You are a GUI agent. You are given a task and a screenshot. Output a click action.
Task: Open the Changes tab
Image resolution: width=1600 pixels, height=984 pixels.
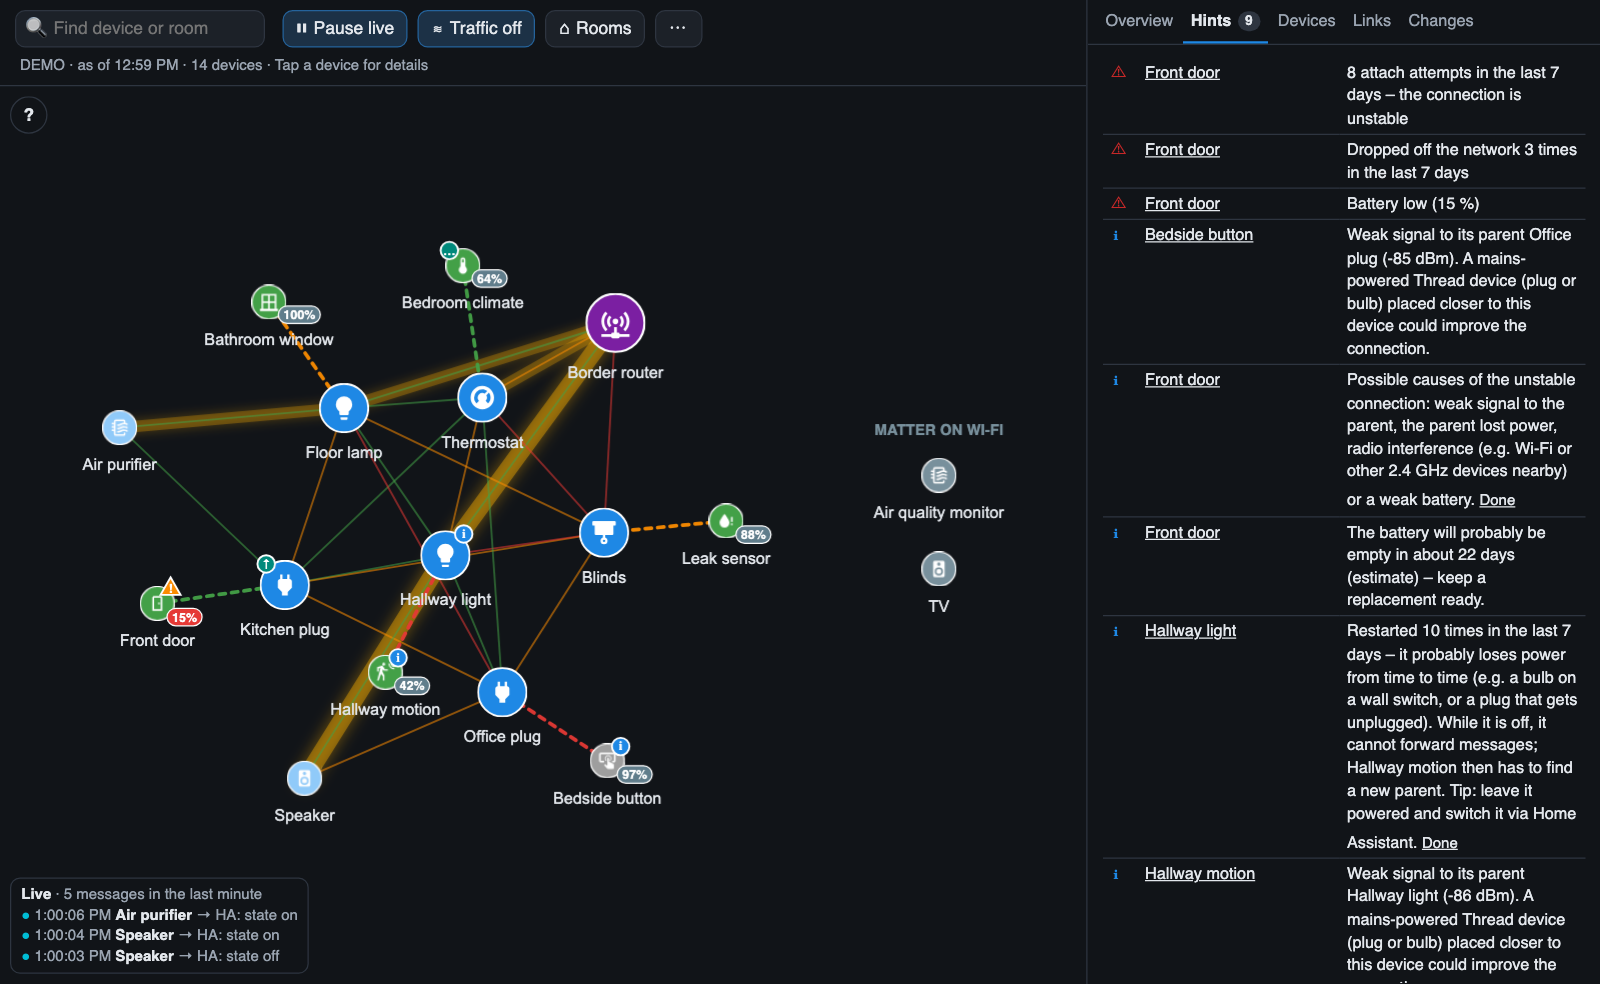(x=1440, y=21)
